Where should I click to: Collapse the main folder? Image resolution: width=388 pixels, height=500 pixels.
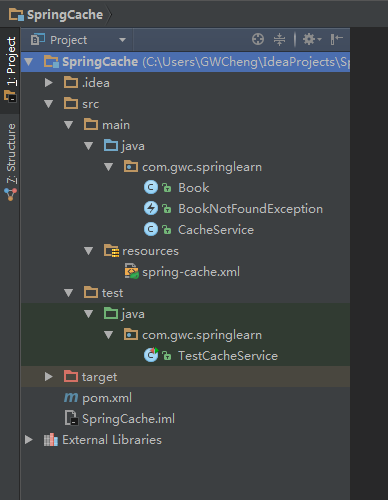(x=69, y=125)
